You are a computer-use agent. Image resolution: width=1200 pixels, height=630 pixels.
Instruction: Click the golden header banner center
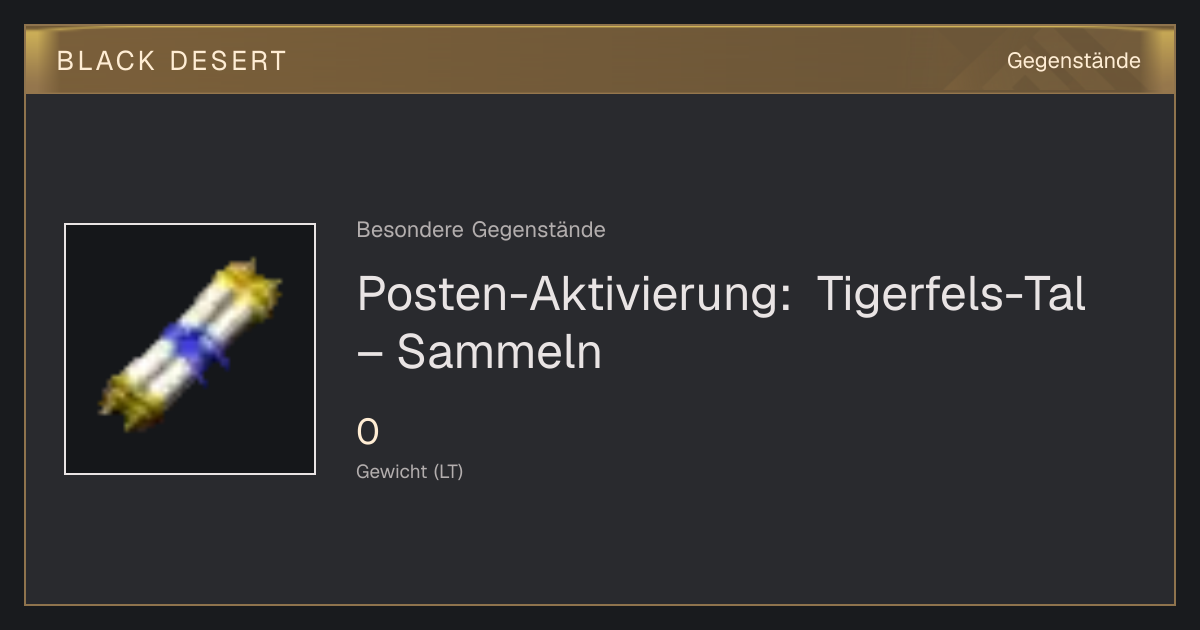[600, 60]
